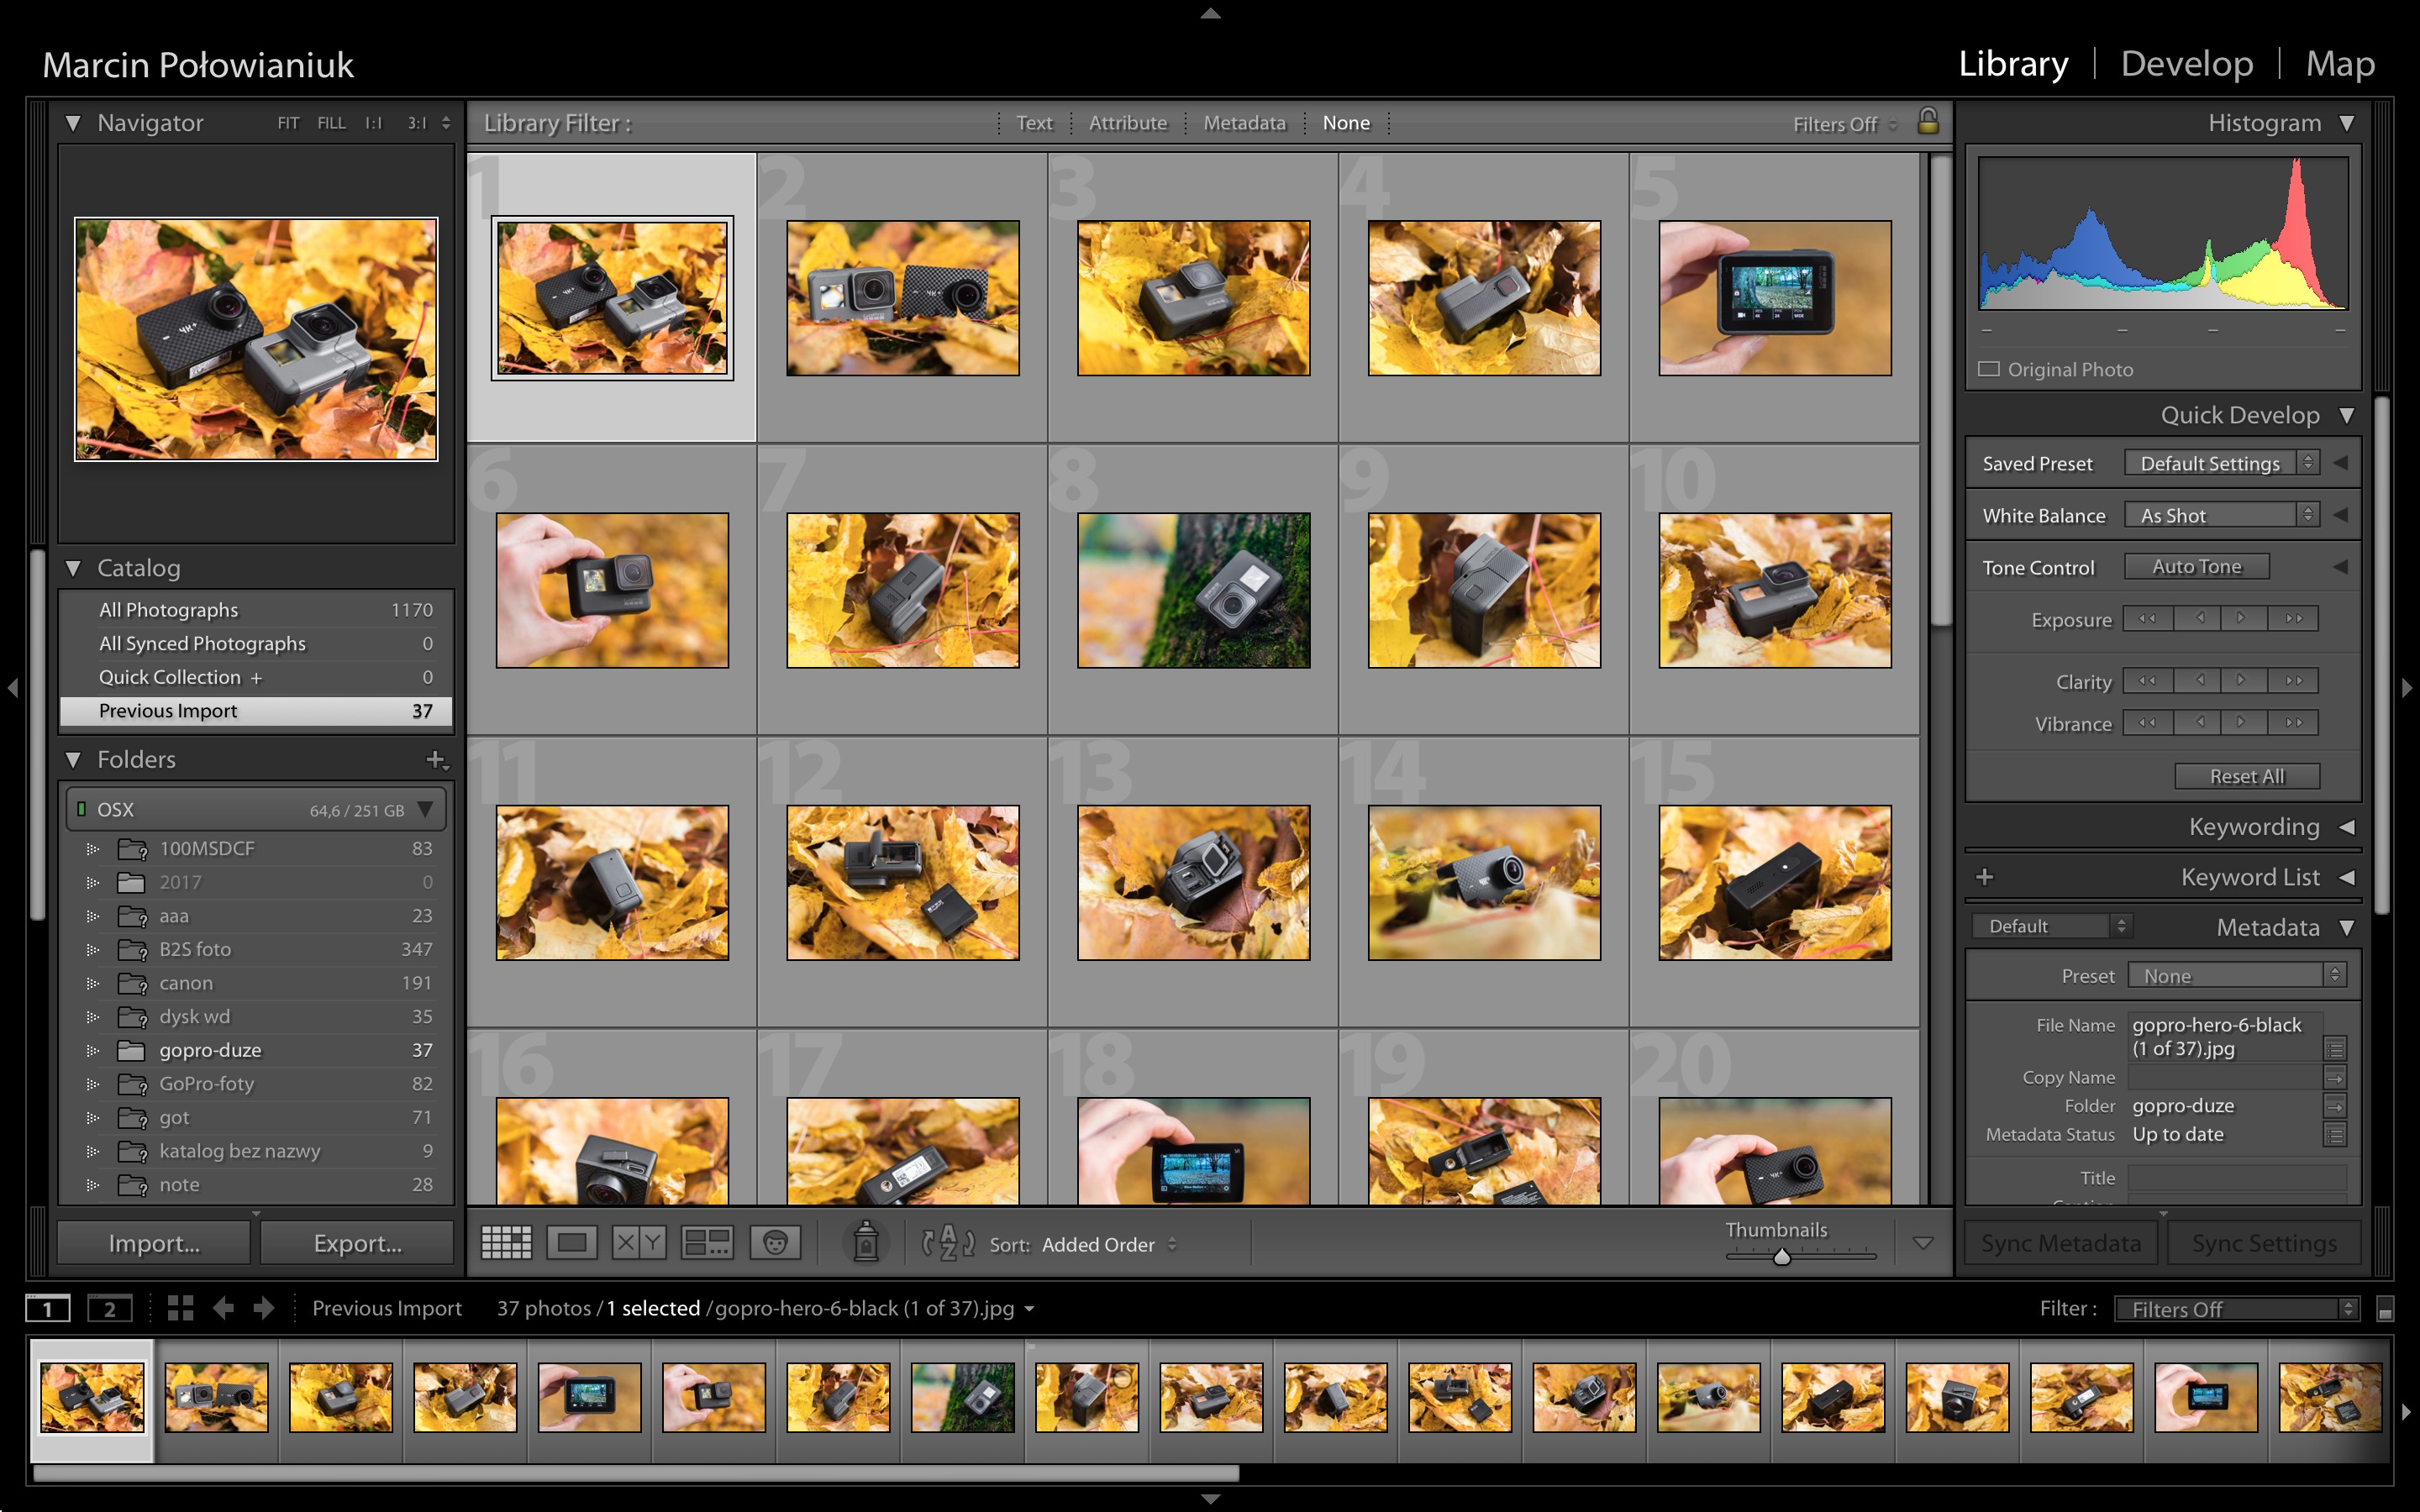Enable the Metadata library filter
This screenshot has width=2420, height=1512.
pos(1244,123)
